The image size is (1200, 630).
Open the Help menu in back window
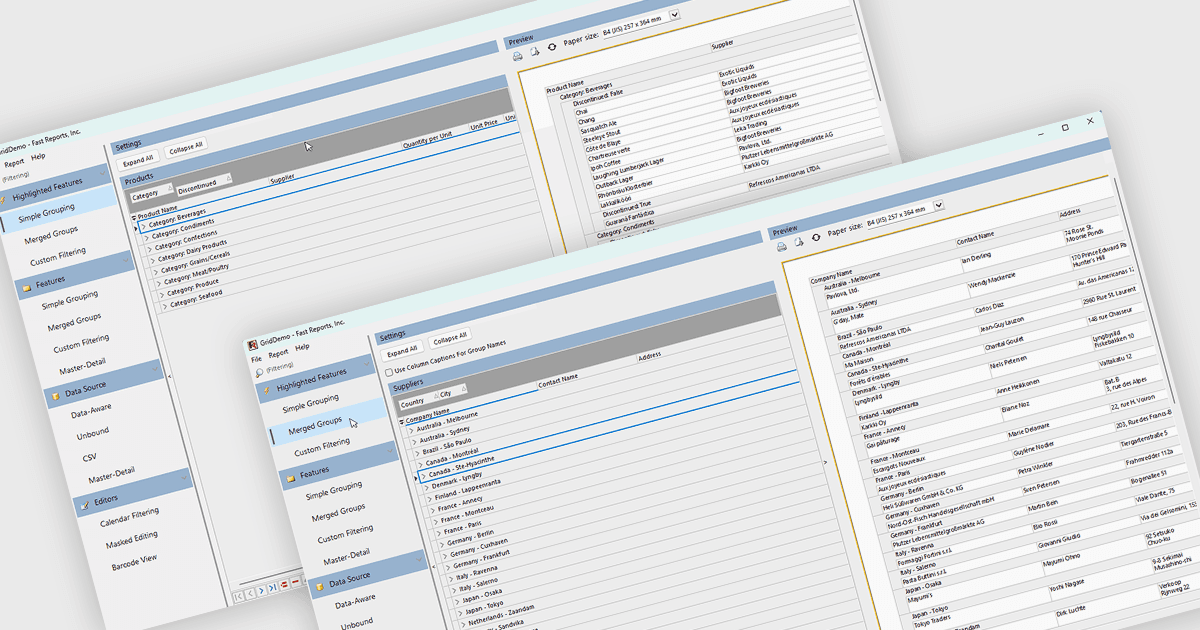coord(38,157)
